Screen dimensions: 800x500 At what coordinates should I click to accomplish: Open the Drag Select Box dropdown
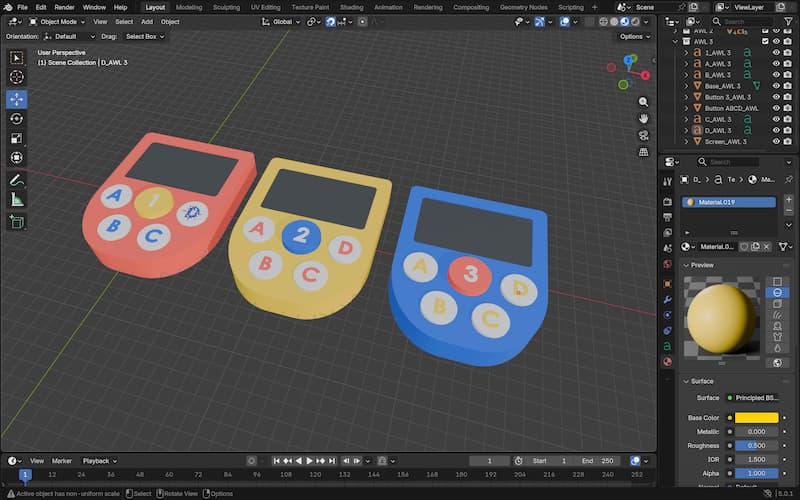tap(145, 37)
